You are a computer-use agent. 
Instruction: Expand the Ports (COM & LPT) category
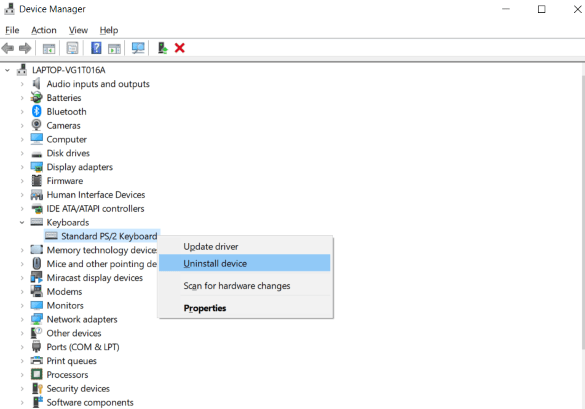(22, 347)
